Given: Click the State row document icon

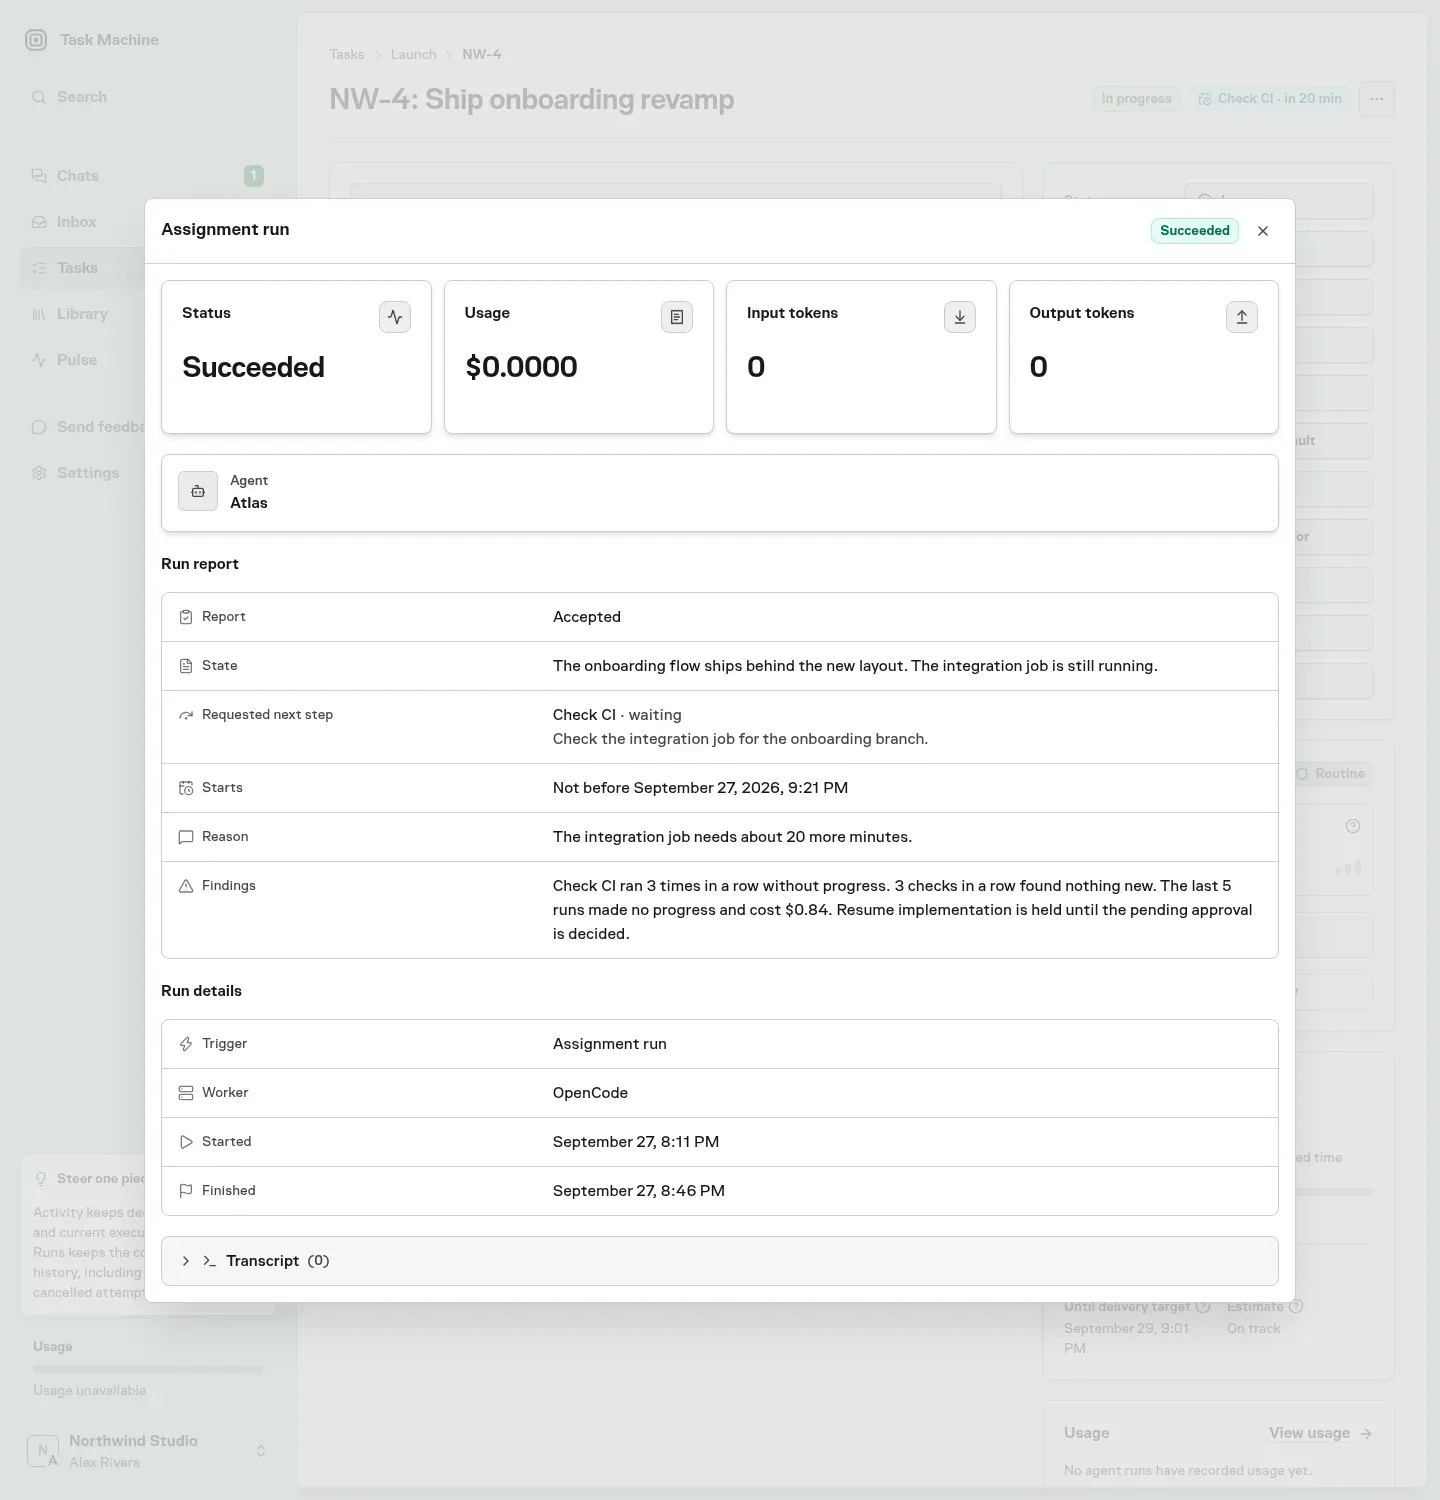Looking at the screenshot, I should (x=186, y=666).
